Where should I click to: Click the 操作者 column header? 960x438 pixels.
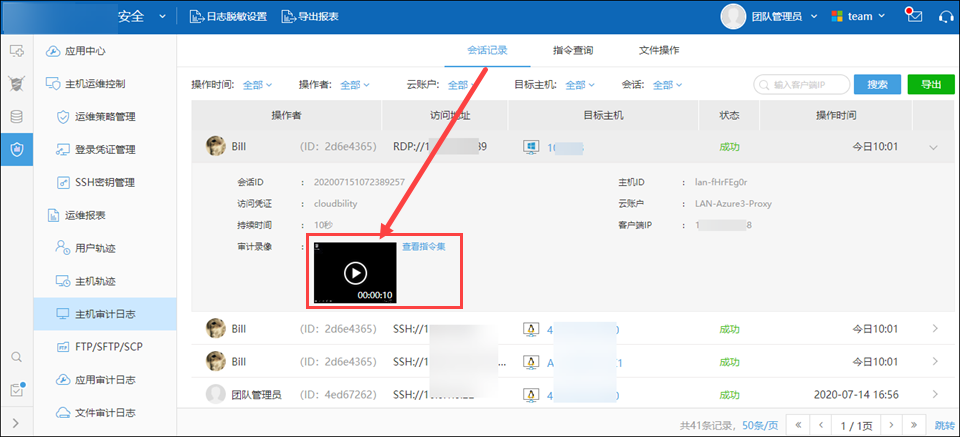click(x=287, y=115)
